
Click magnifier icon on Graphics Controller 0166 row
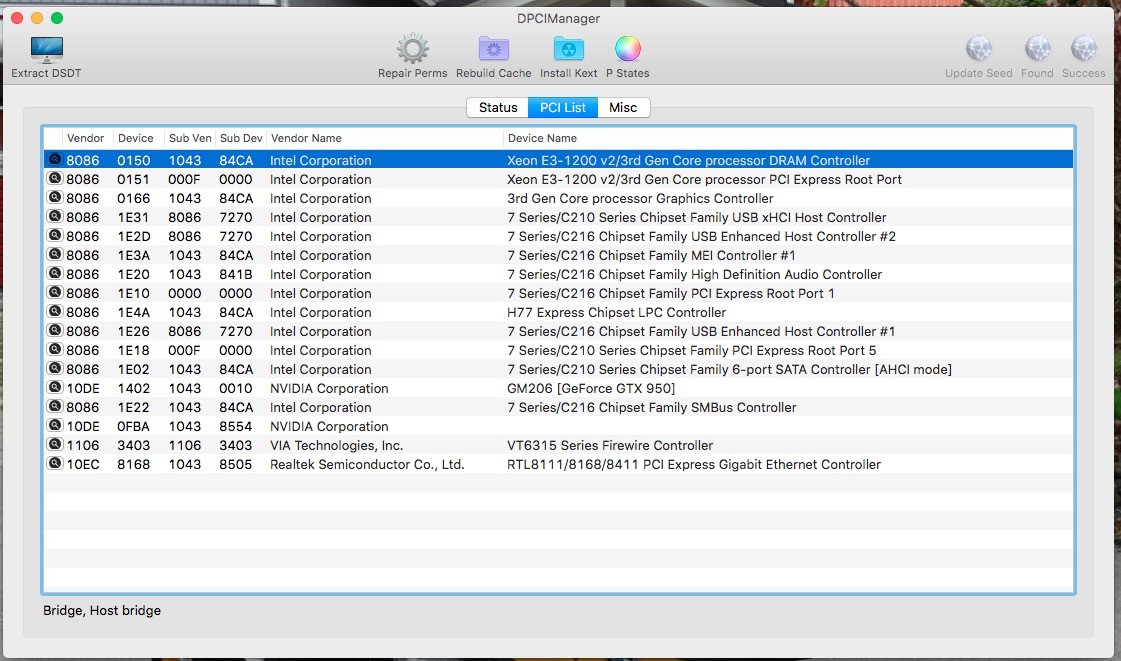54,197
